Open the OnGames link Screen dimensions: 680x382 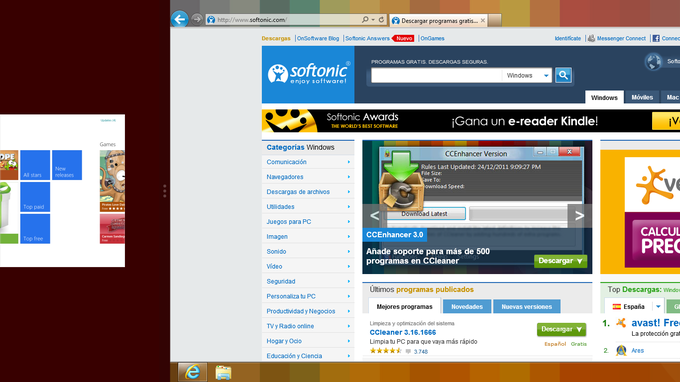click(x=432, y=39)
